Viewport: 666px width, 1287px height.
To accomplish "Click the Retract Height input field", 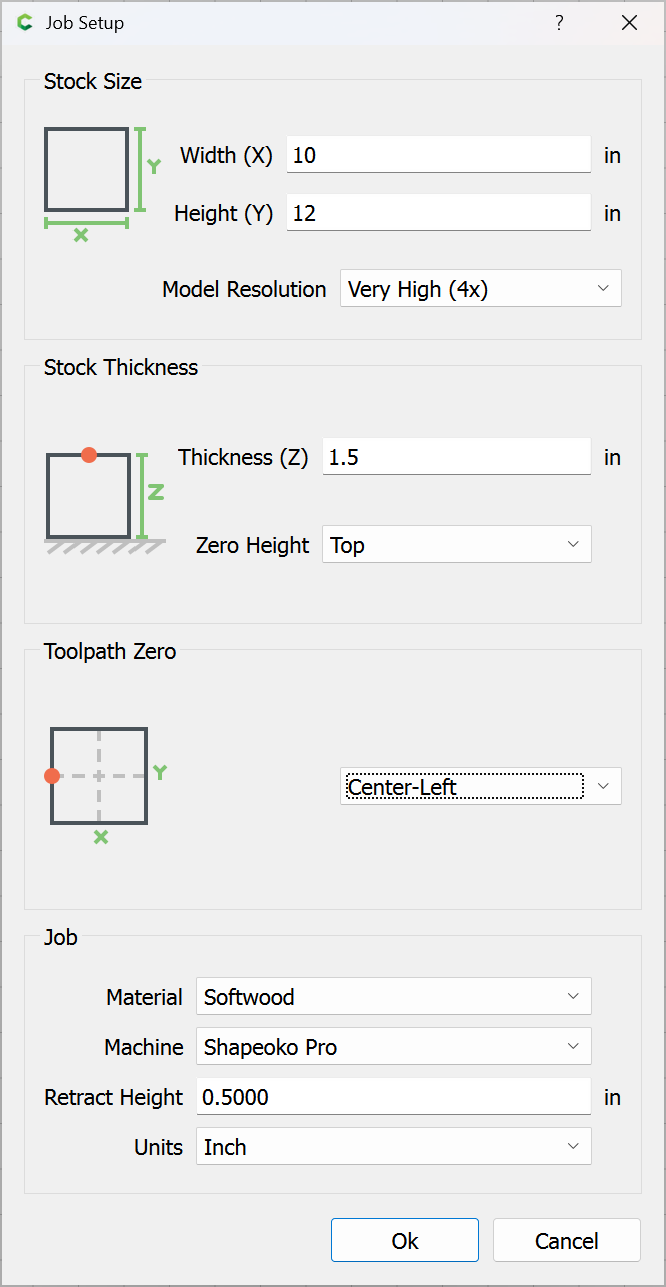I will pyautogui.click(x=393, y=1097).
